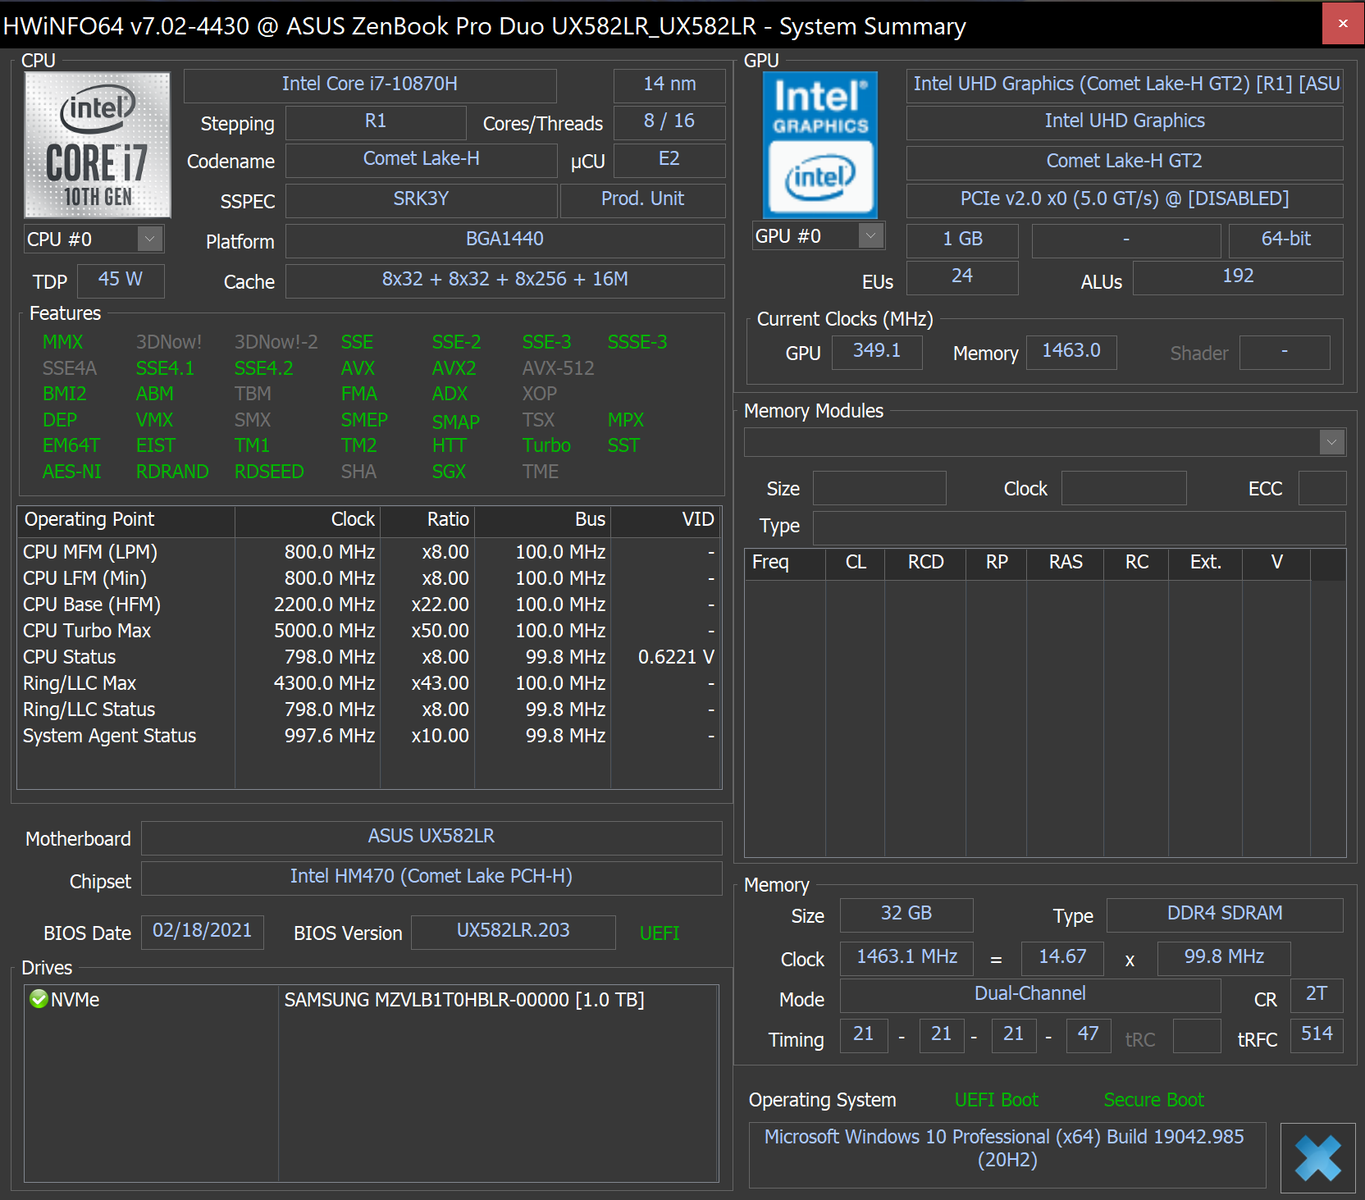Viewport: 1365px width, 1200px height.
Task: Click the tRFC value 514
Action: (x=1316, y=1035)
